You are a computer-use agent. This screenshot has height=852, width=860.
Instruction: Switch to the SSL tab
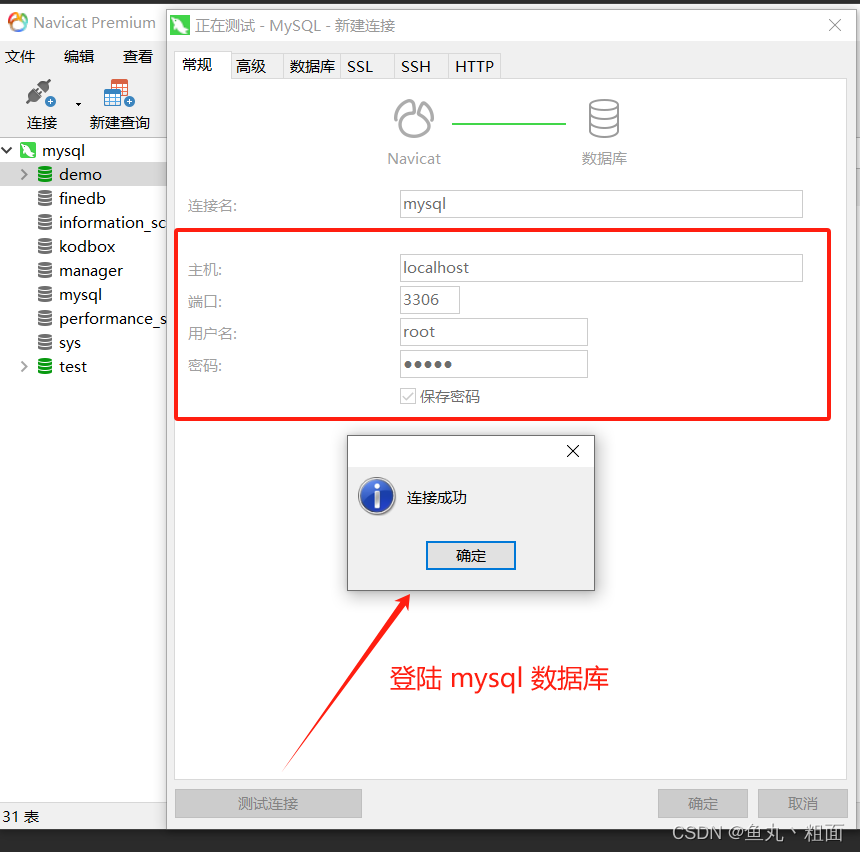click(366, 66)
